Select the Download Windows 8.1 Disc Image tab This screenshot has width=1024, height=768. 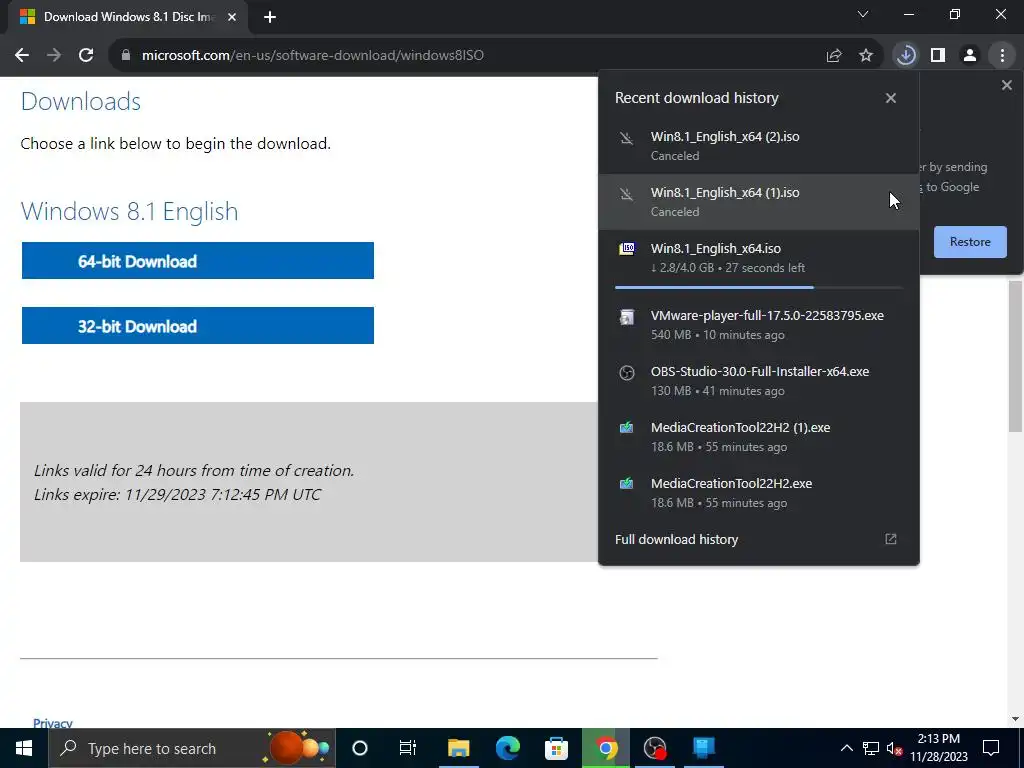click(x=128, y=18)
